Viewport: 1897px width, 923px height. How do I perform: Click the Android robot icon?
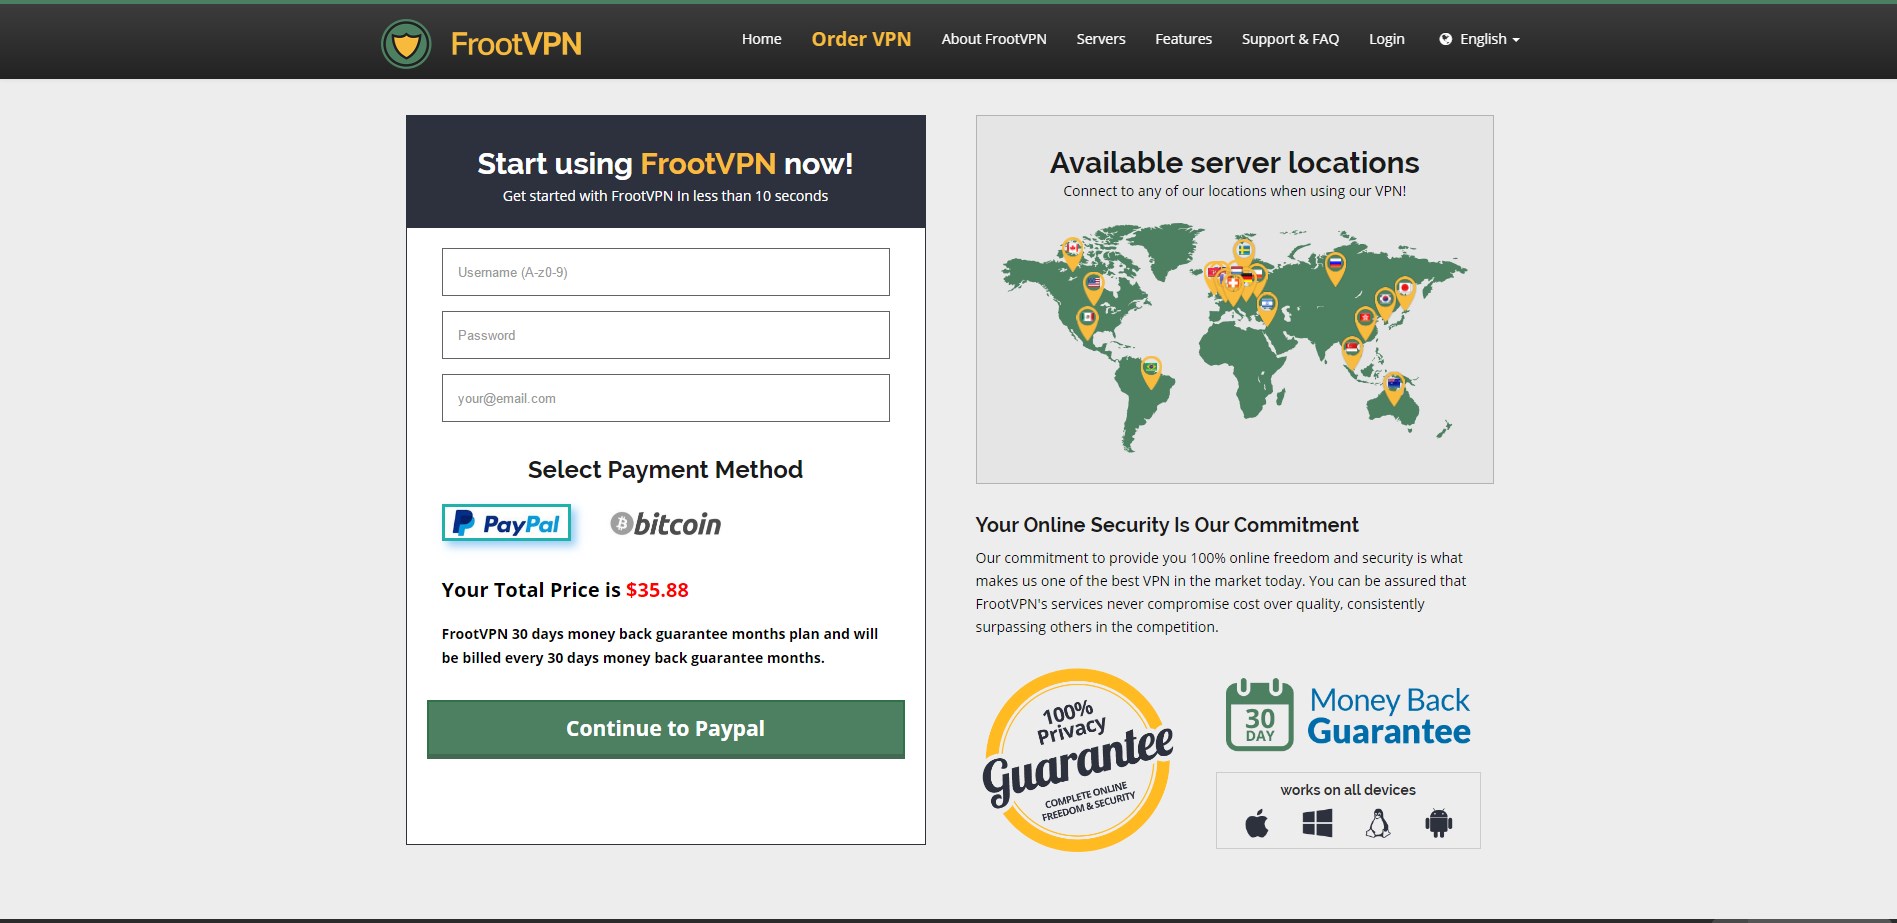pyautogui.click(x=1438, y=823)
